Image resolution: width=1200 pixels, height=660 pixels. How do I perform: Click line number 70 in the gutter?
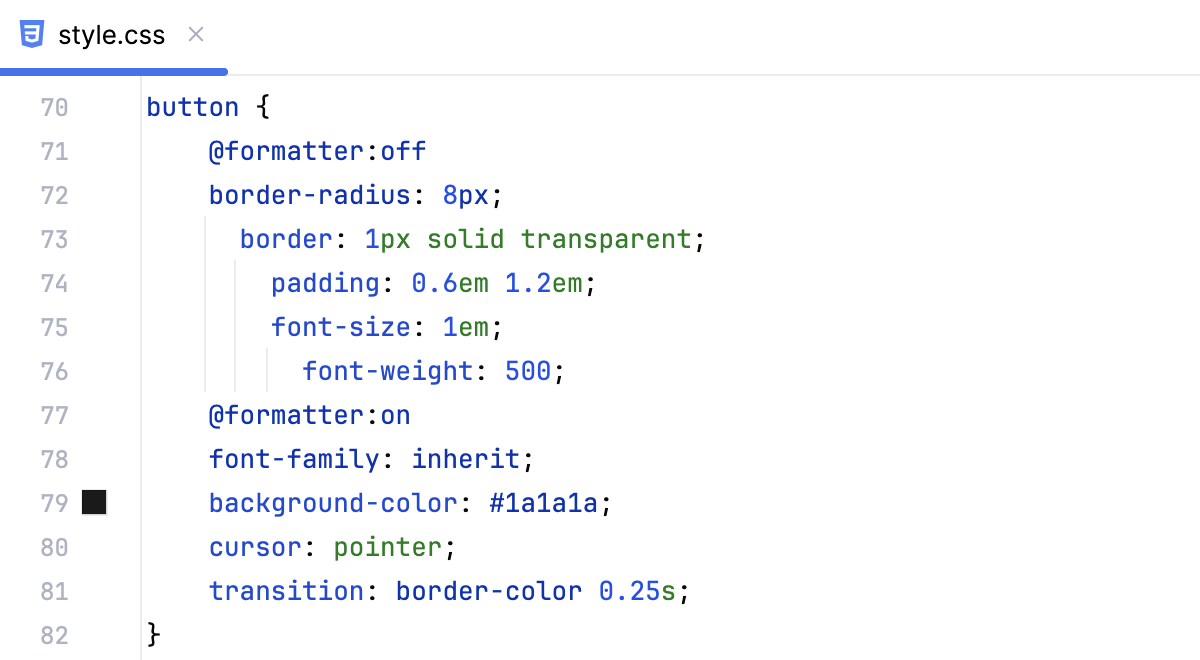coord(55,107)
